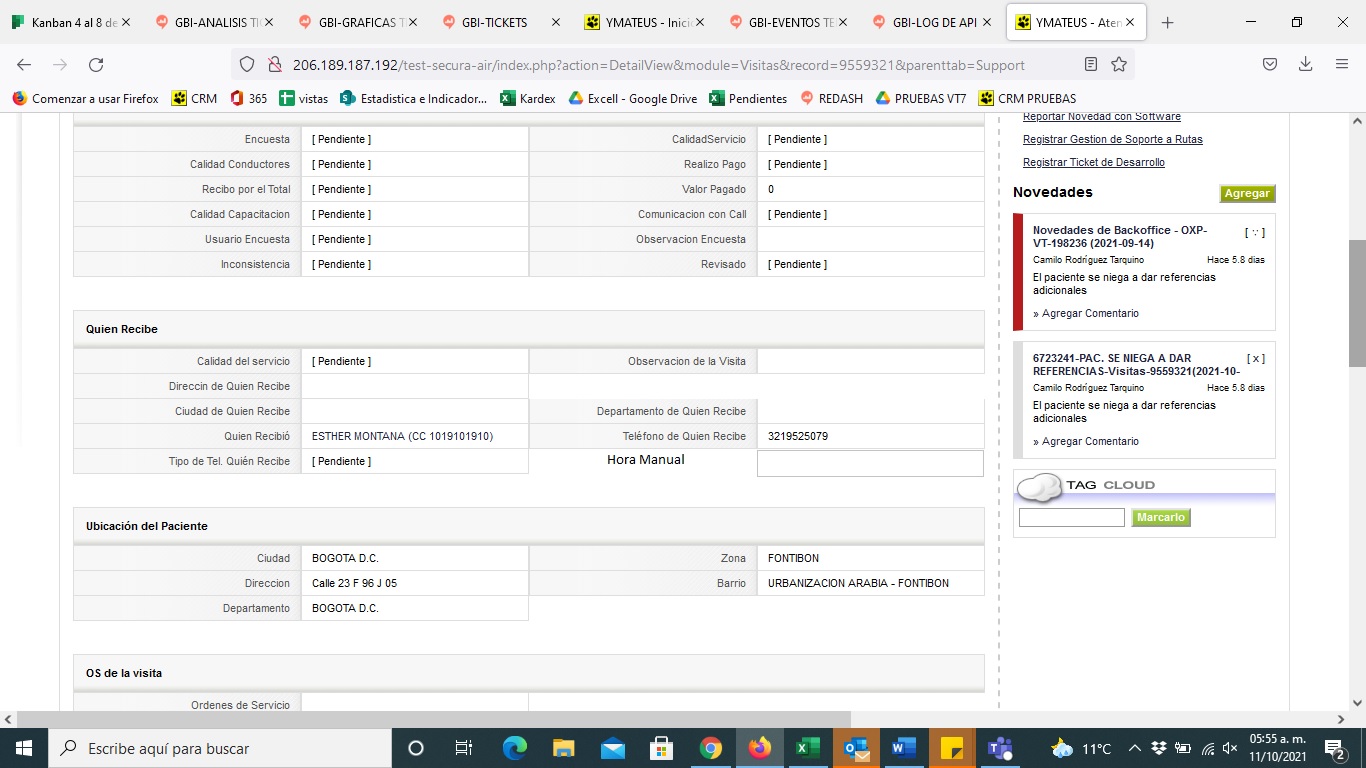The image size is (1366, 768).
Task: Click the browser address bar URL
Action: (659, 65)
